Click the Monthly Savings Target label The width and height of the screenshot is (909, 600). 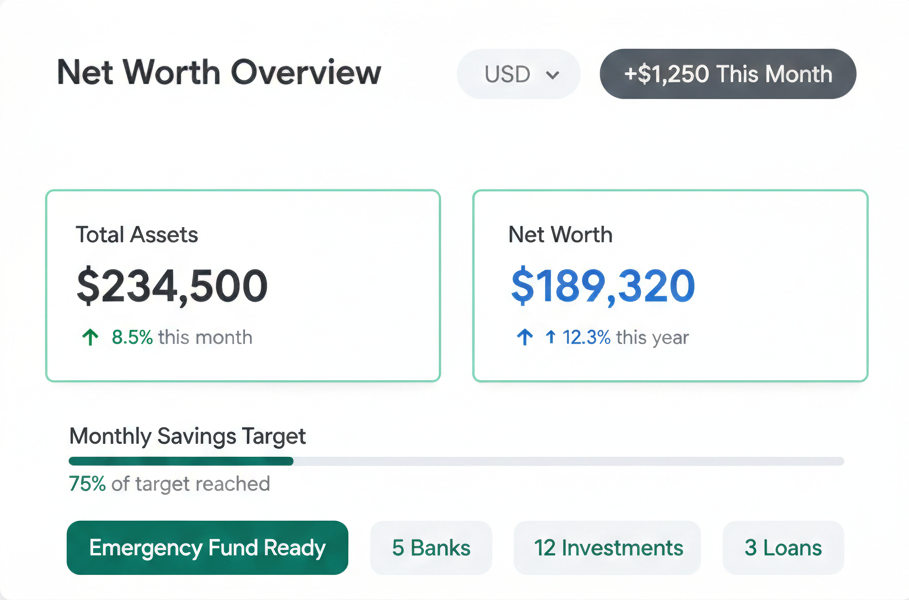click(187, 436)
